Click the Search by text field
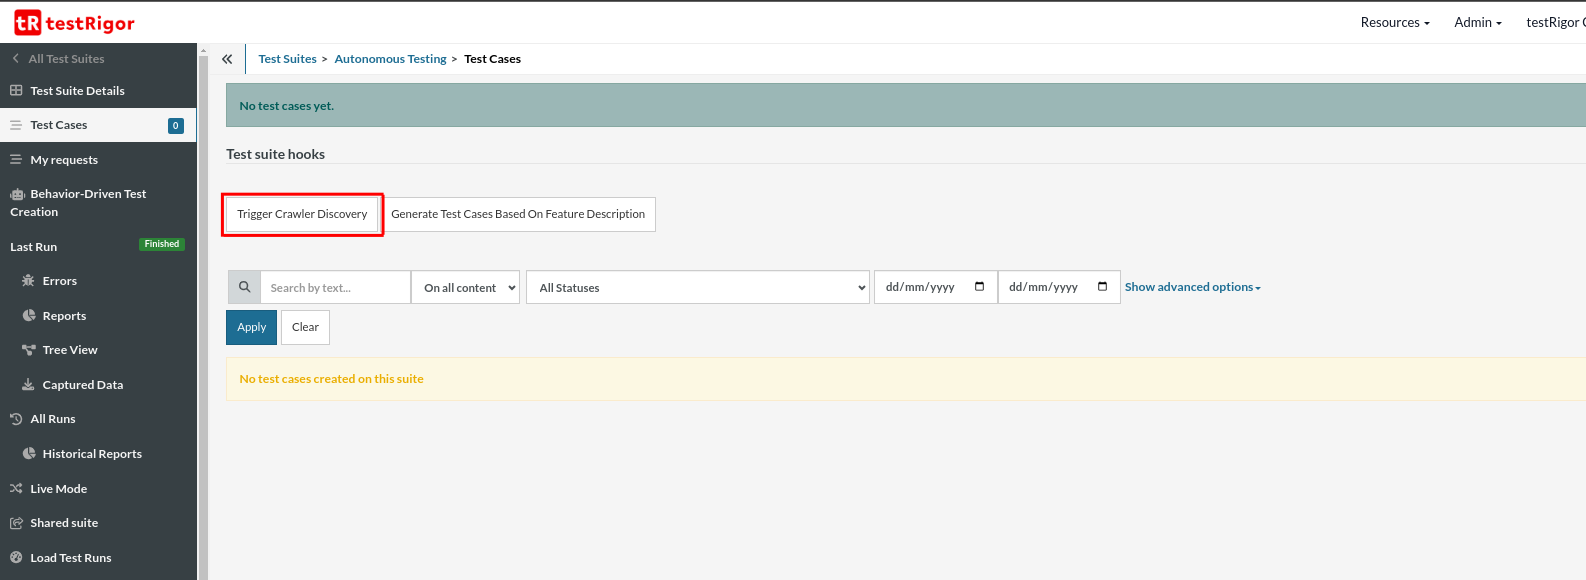 click(x=335, y=287)
